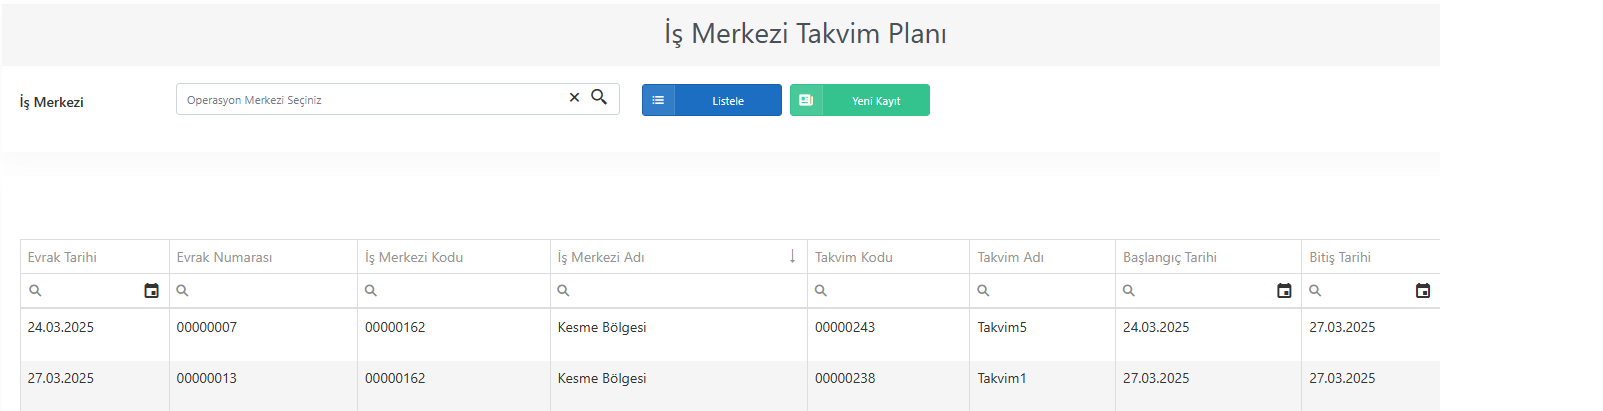Click search icon in Evrak Numarası filter
Screen dimensions: 1603x411
pos(182,291)
